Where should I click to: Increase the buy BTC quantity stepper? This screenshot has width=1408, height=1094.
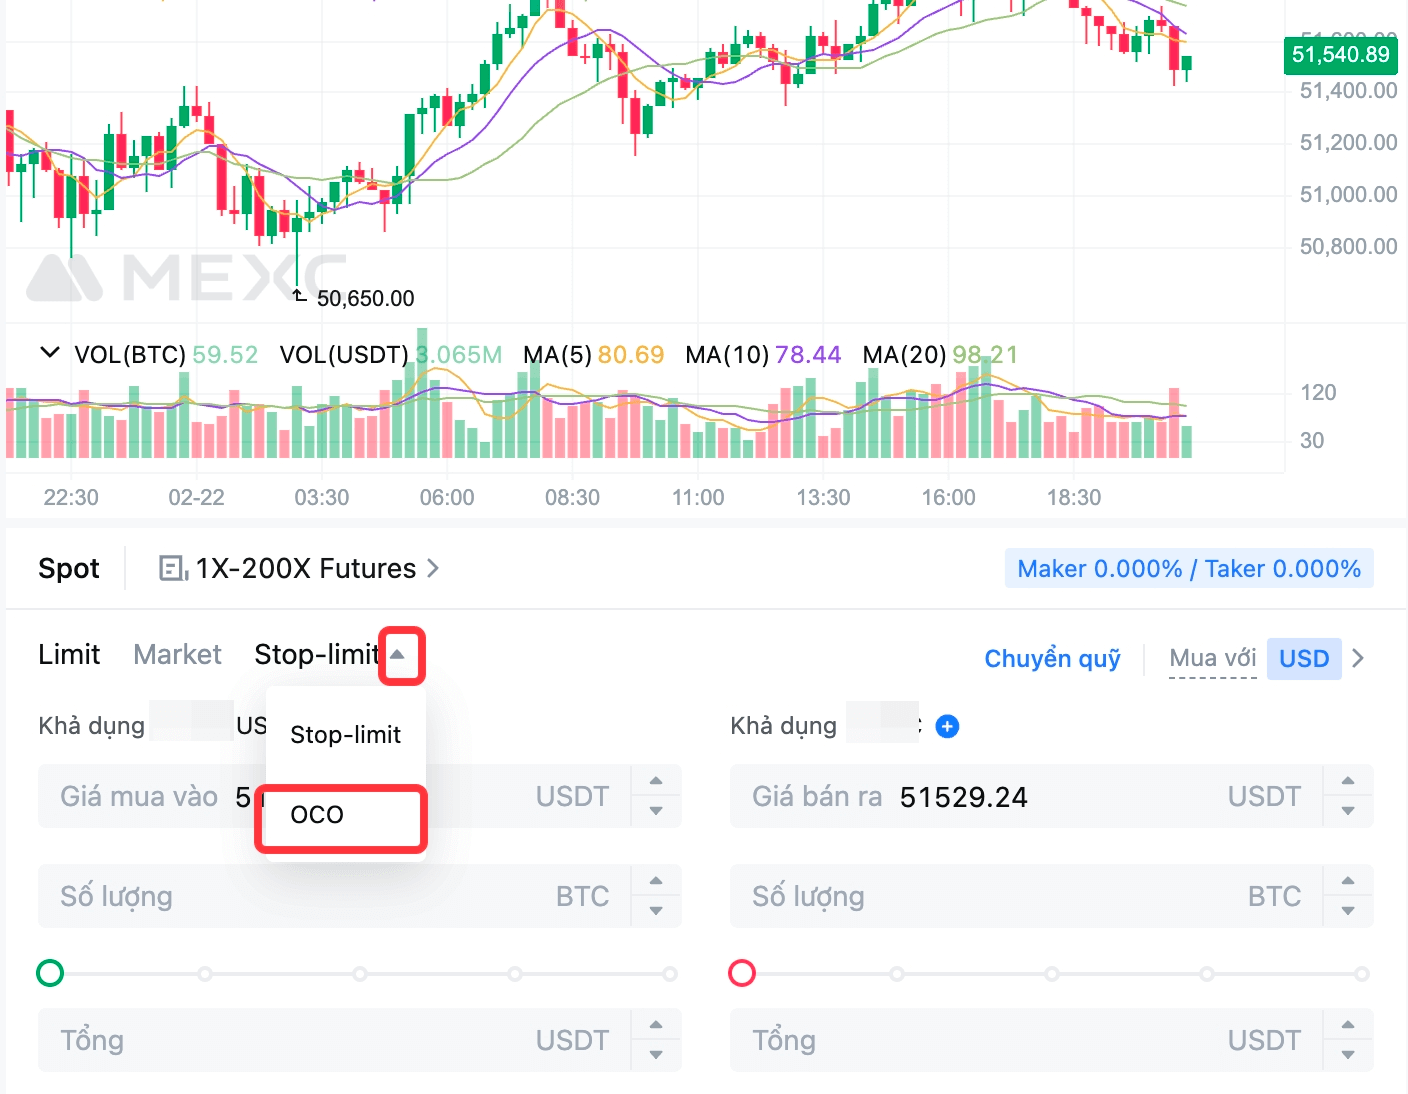point(656,881)
